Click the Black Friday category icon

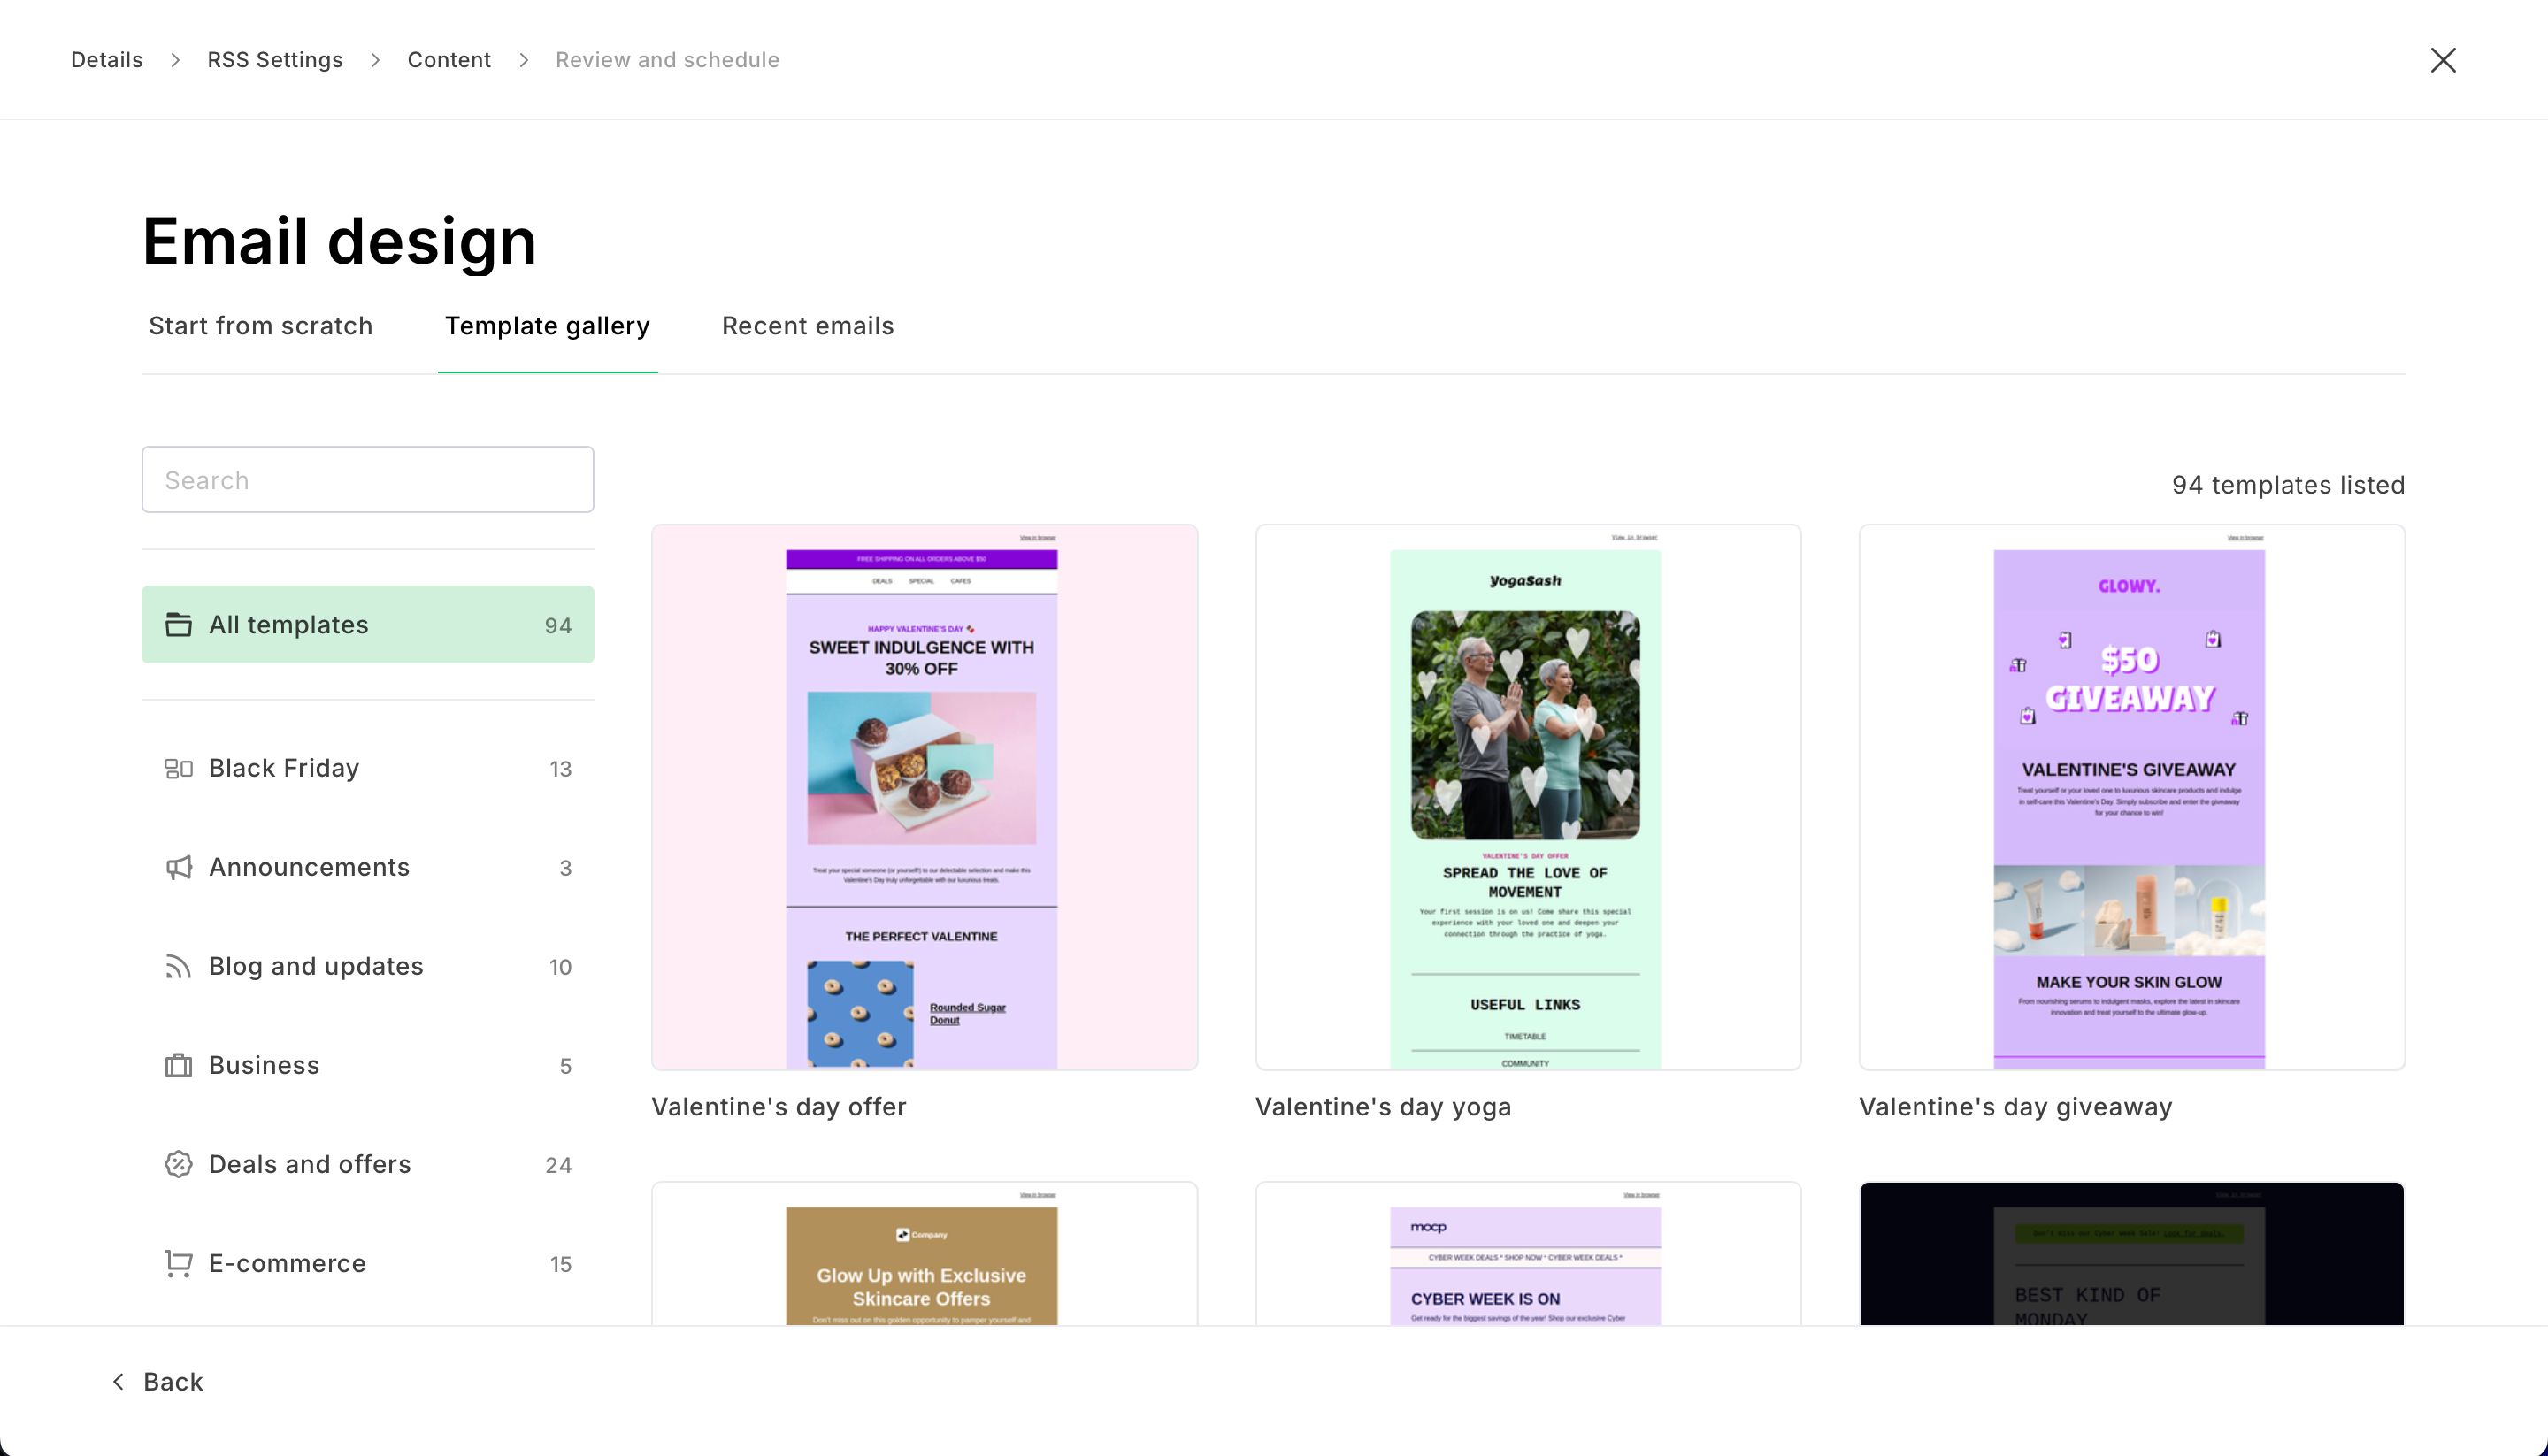[x=178, y=768]
